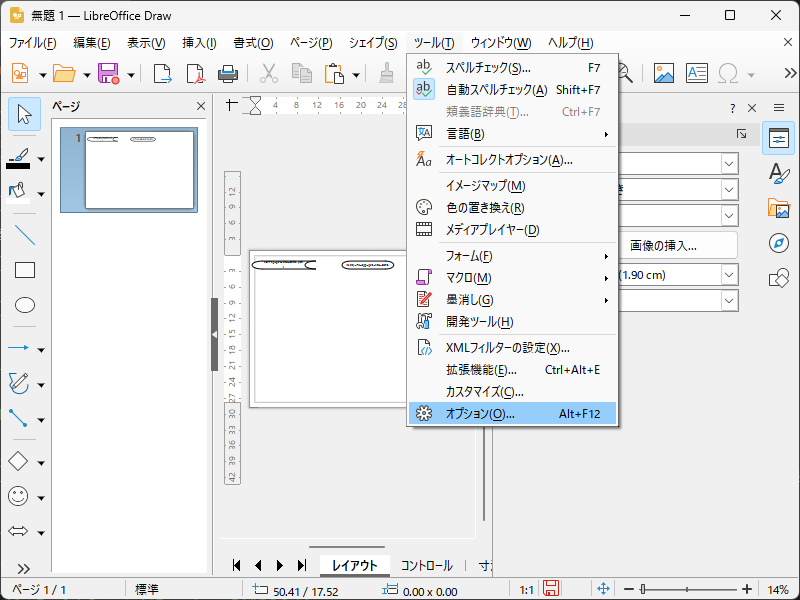Choose Spelling from Tools menu
The image size is (800, 600).
[513, 68]
